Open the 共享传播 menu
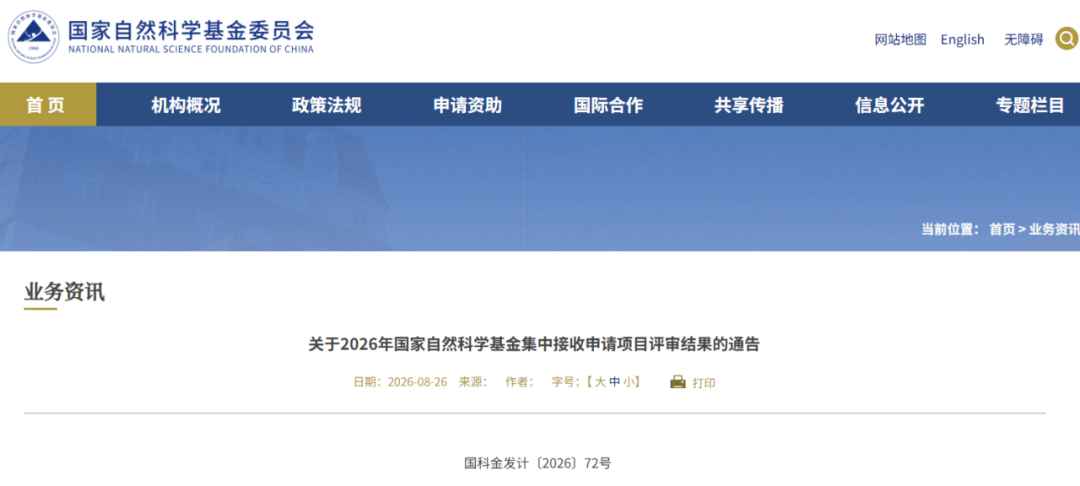 coord(749,105)
